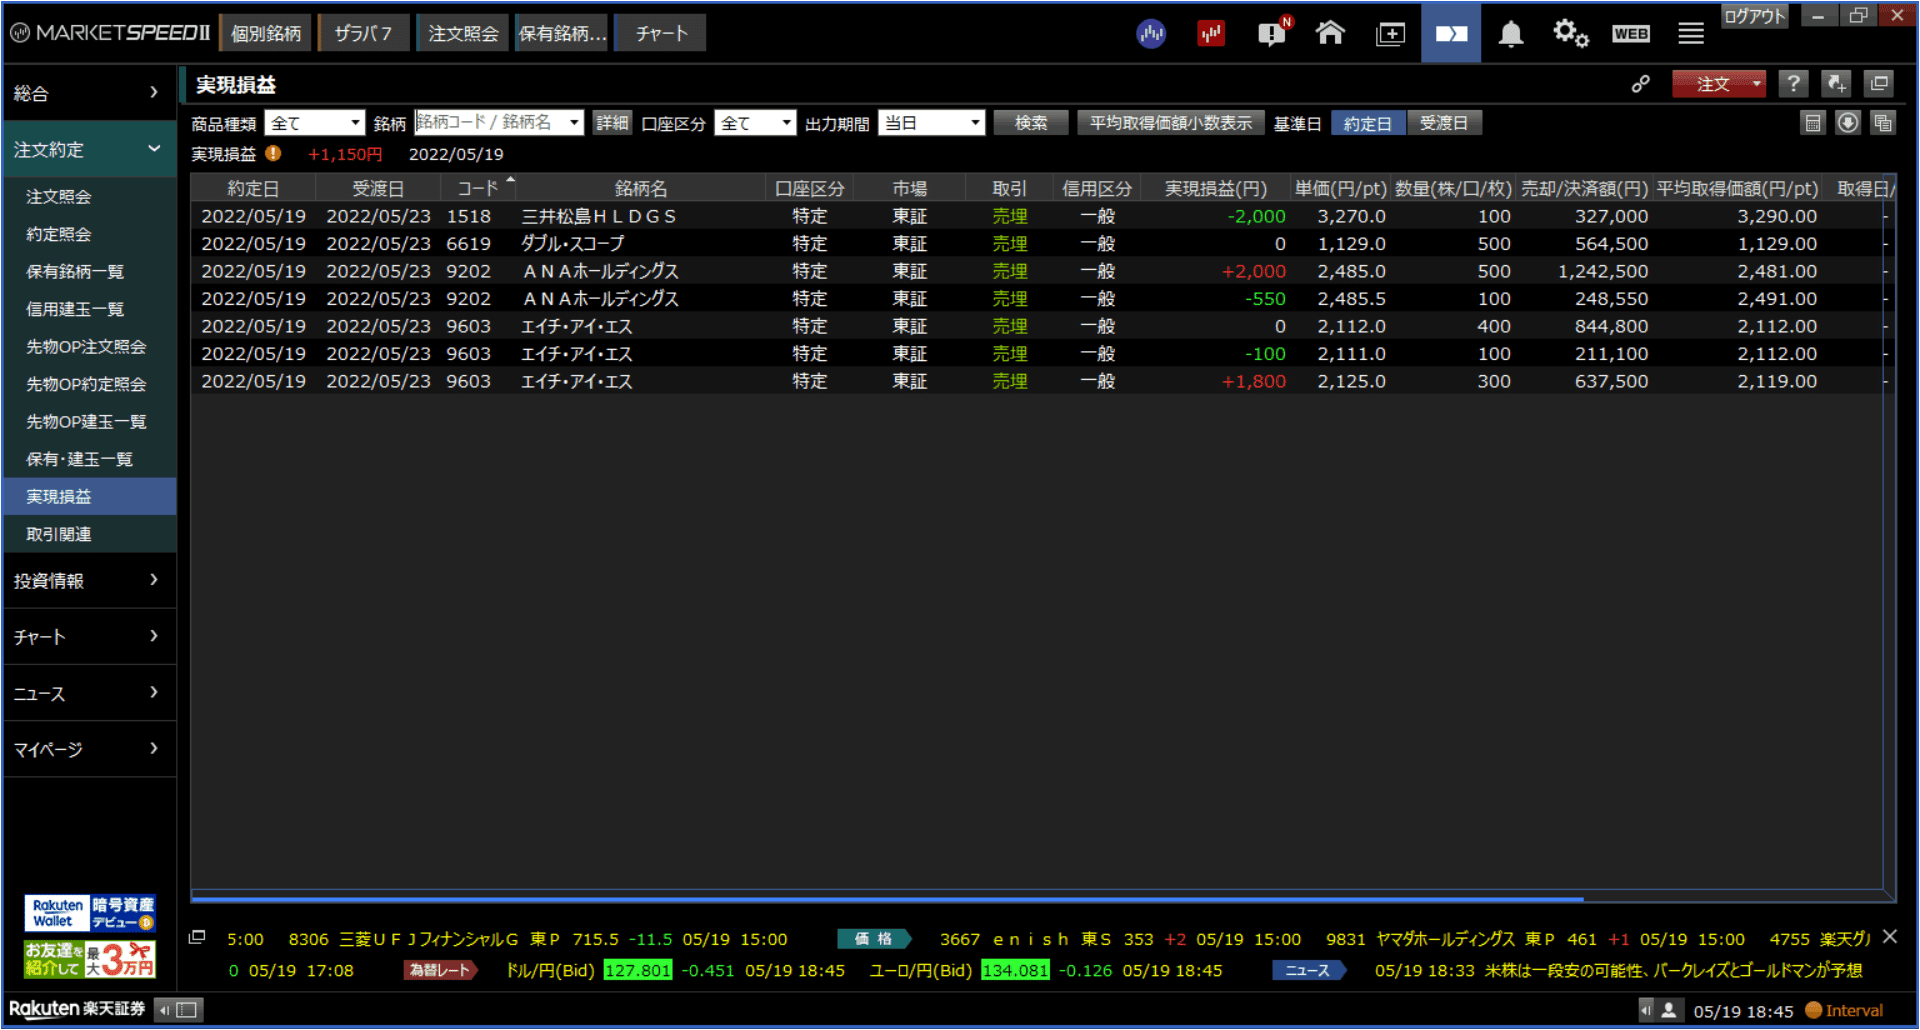Collapse 注文約定 sidebar section
The height and width of the screenshot is (1030, 1920).
88,150
